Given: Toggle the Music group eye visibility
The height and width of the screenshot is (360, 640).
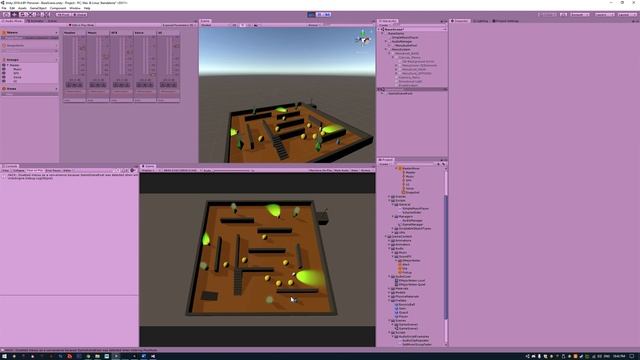Looking at the screenshot, I should tap(4, 69).
